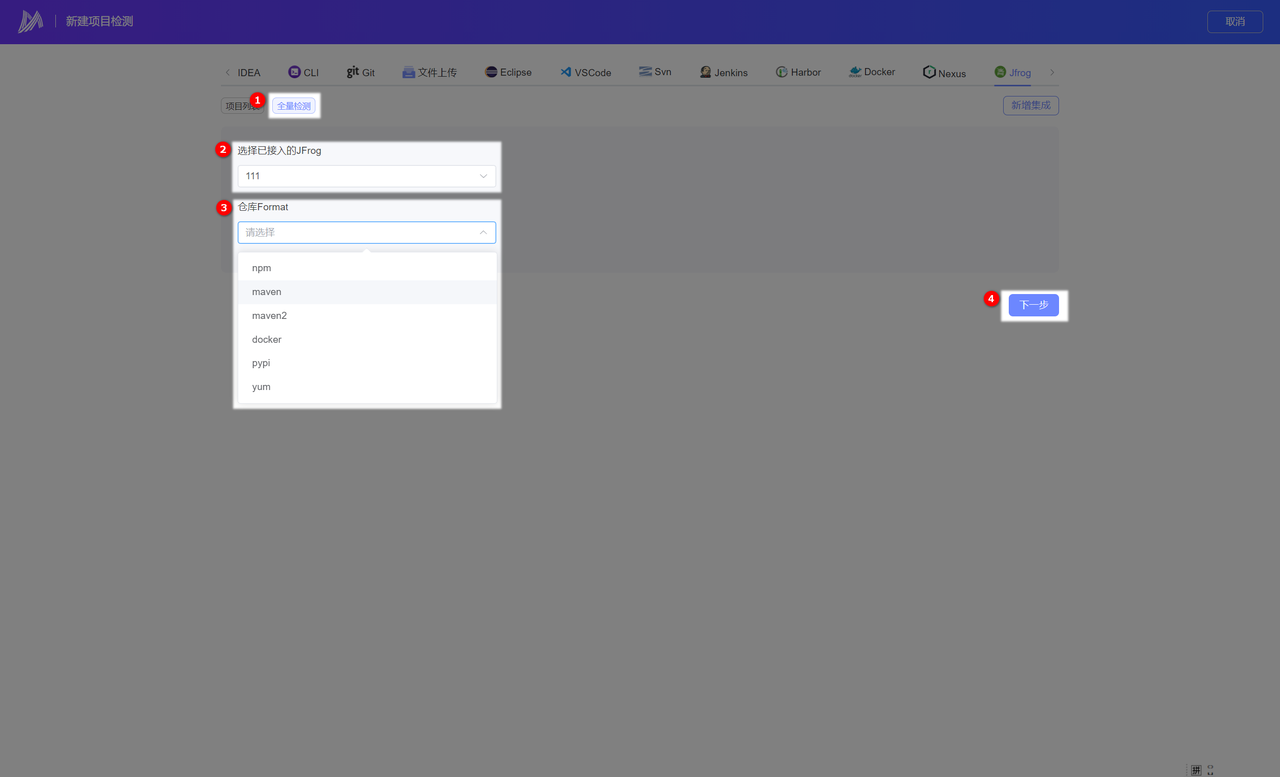Toggle the 全量检测 mode option
Viewport: 1280px width, 777px height.
tap(294, 106)
